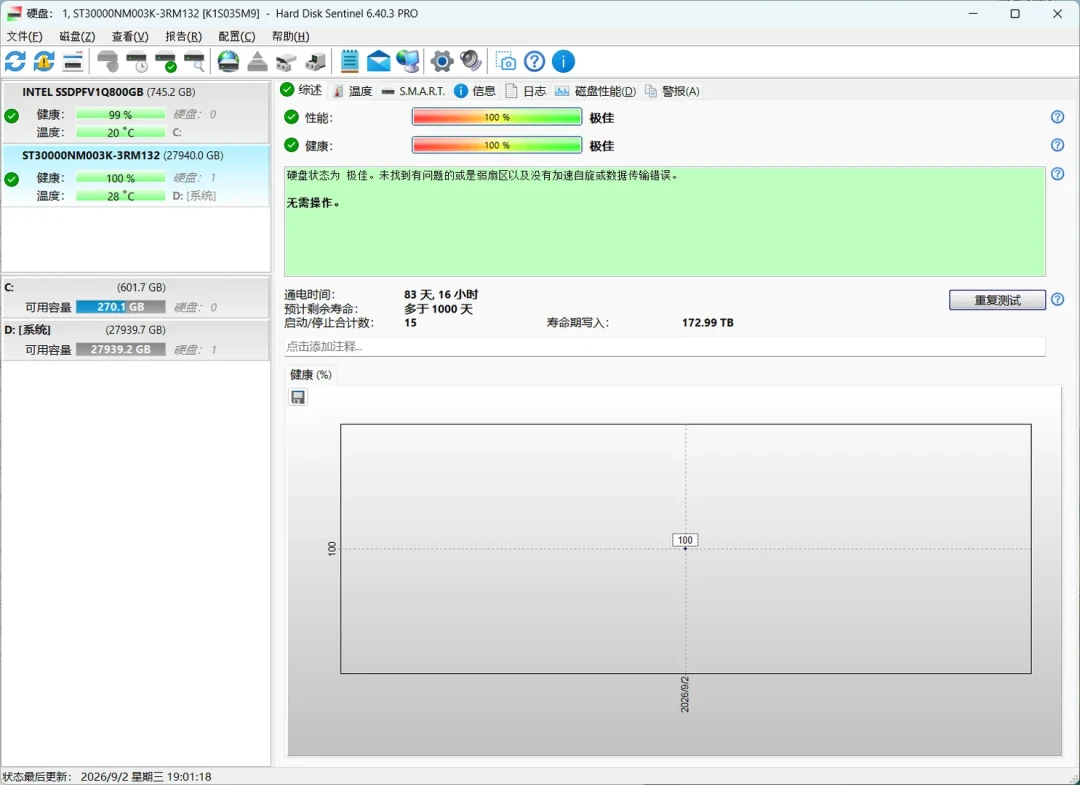Click the 点击添加注释 comment field
Image resolution: width=1080 pixels, height=785 pixels.
(x=665, y=346)
